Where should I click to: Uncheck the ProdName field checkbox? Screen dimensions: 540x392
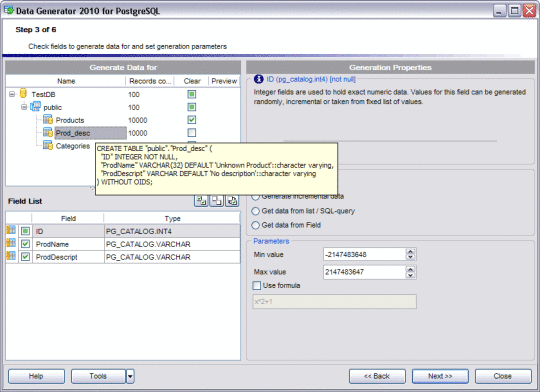tap(25, 244)
